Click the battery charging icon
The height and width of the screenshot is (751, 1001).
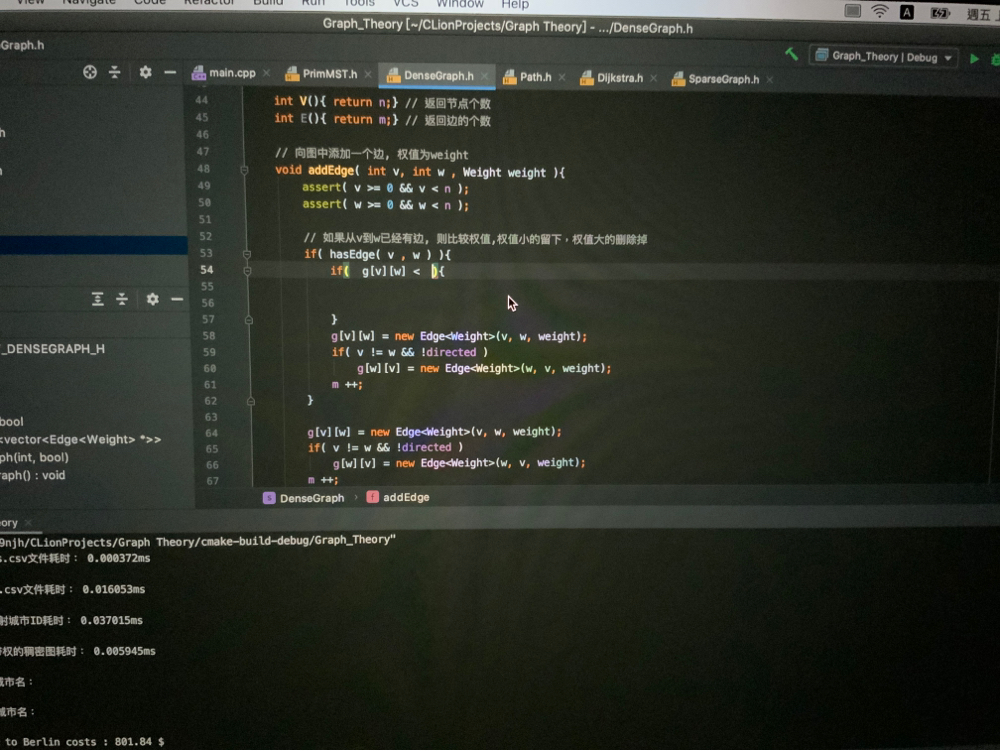click(x=940, y=13)
